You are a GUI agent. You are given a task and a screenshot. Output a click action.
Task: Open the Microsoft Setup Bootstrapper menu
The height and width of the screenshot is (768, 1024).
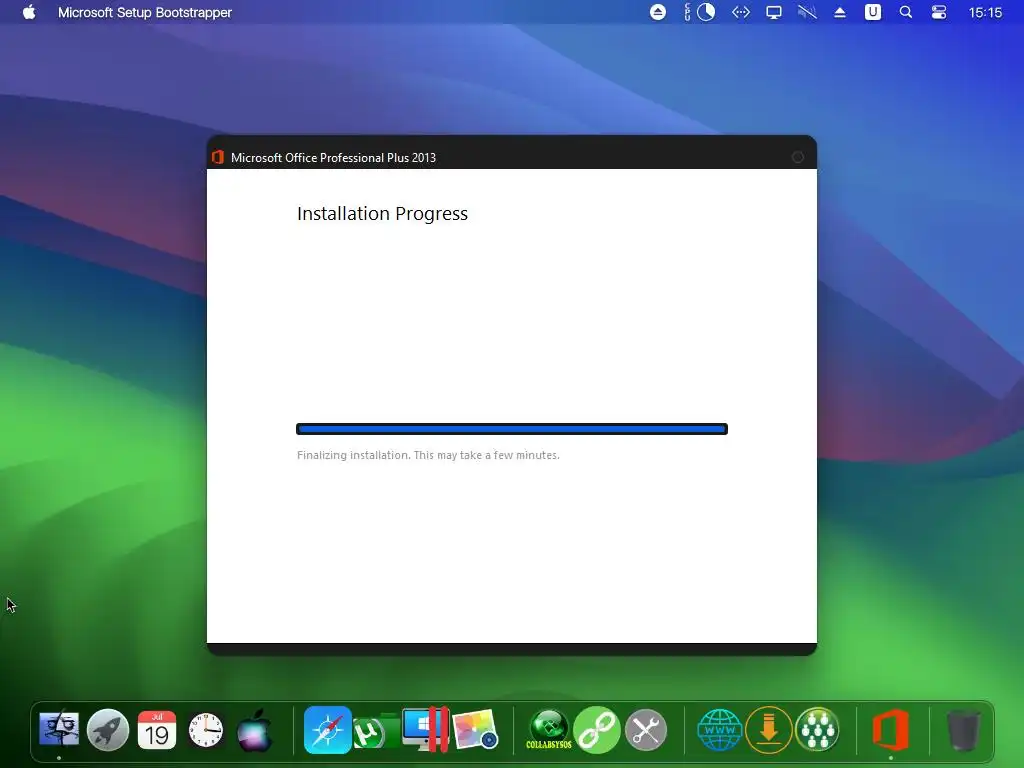(x=144, y=12)
